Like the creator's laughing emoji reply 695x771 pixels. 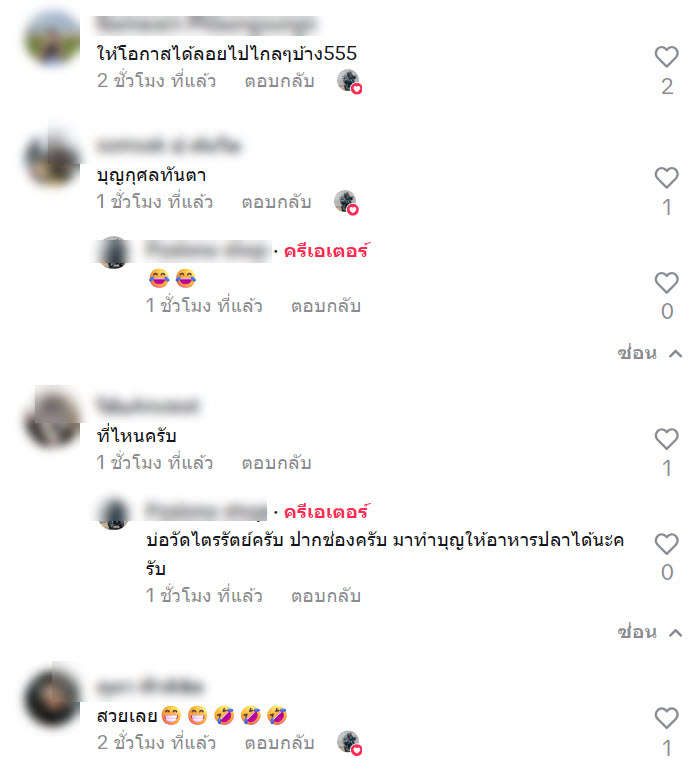pos(666,283)
